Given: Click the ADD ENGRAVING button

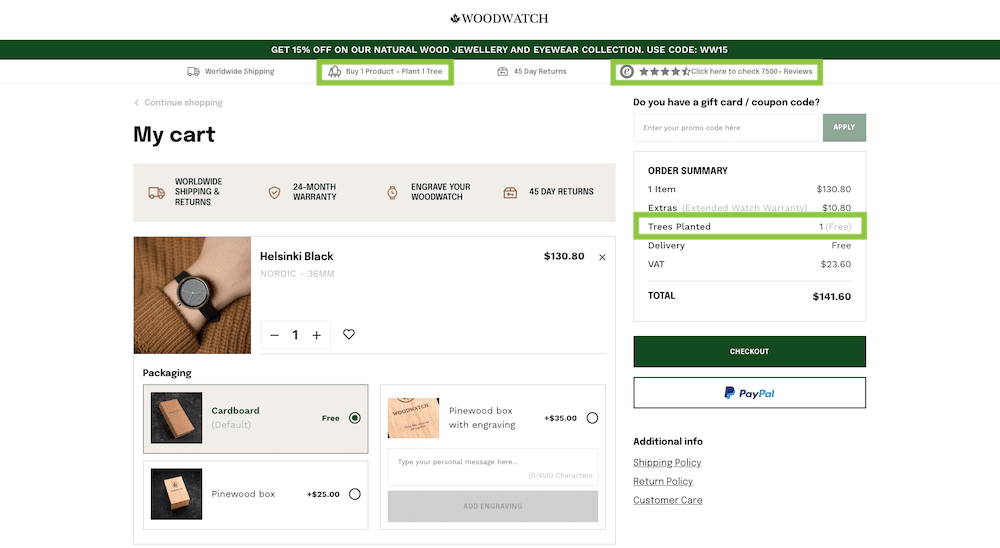Looking at the screenshot, I should (x=493, y=506).
